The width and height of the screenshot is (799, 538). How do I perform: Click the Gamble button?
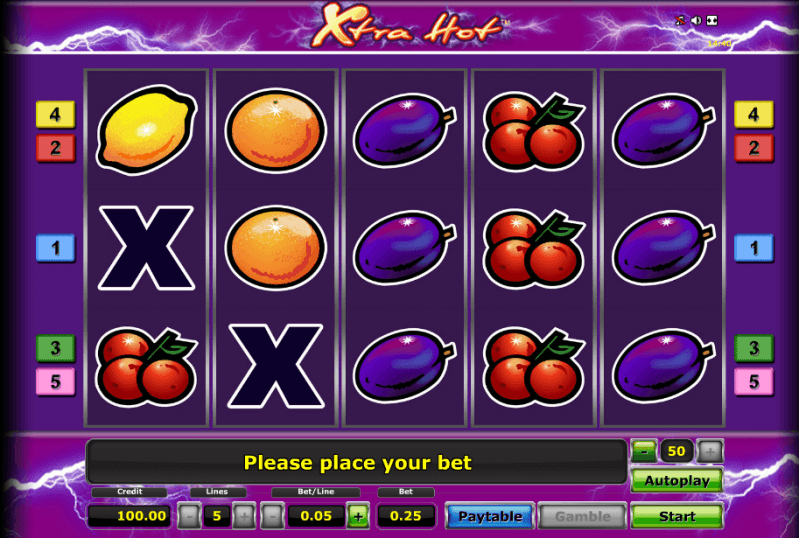(582, 516)
